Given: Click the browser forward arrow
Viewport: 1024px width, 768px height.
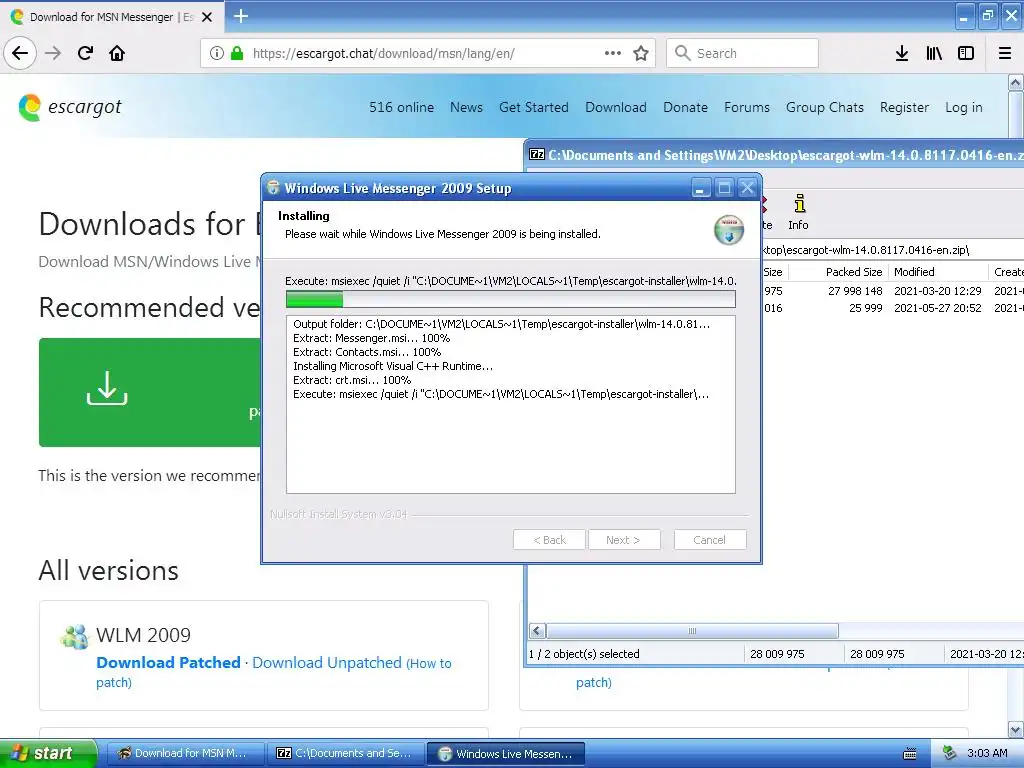Looking at the screenshot, I should pyautogui.click(x=53, y=53).
